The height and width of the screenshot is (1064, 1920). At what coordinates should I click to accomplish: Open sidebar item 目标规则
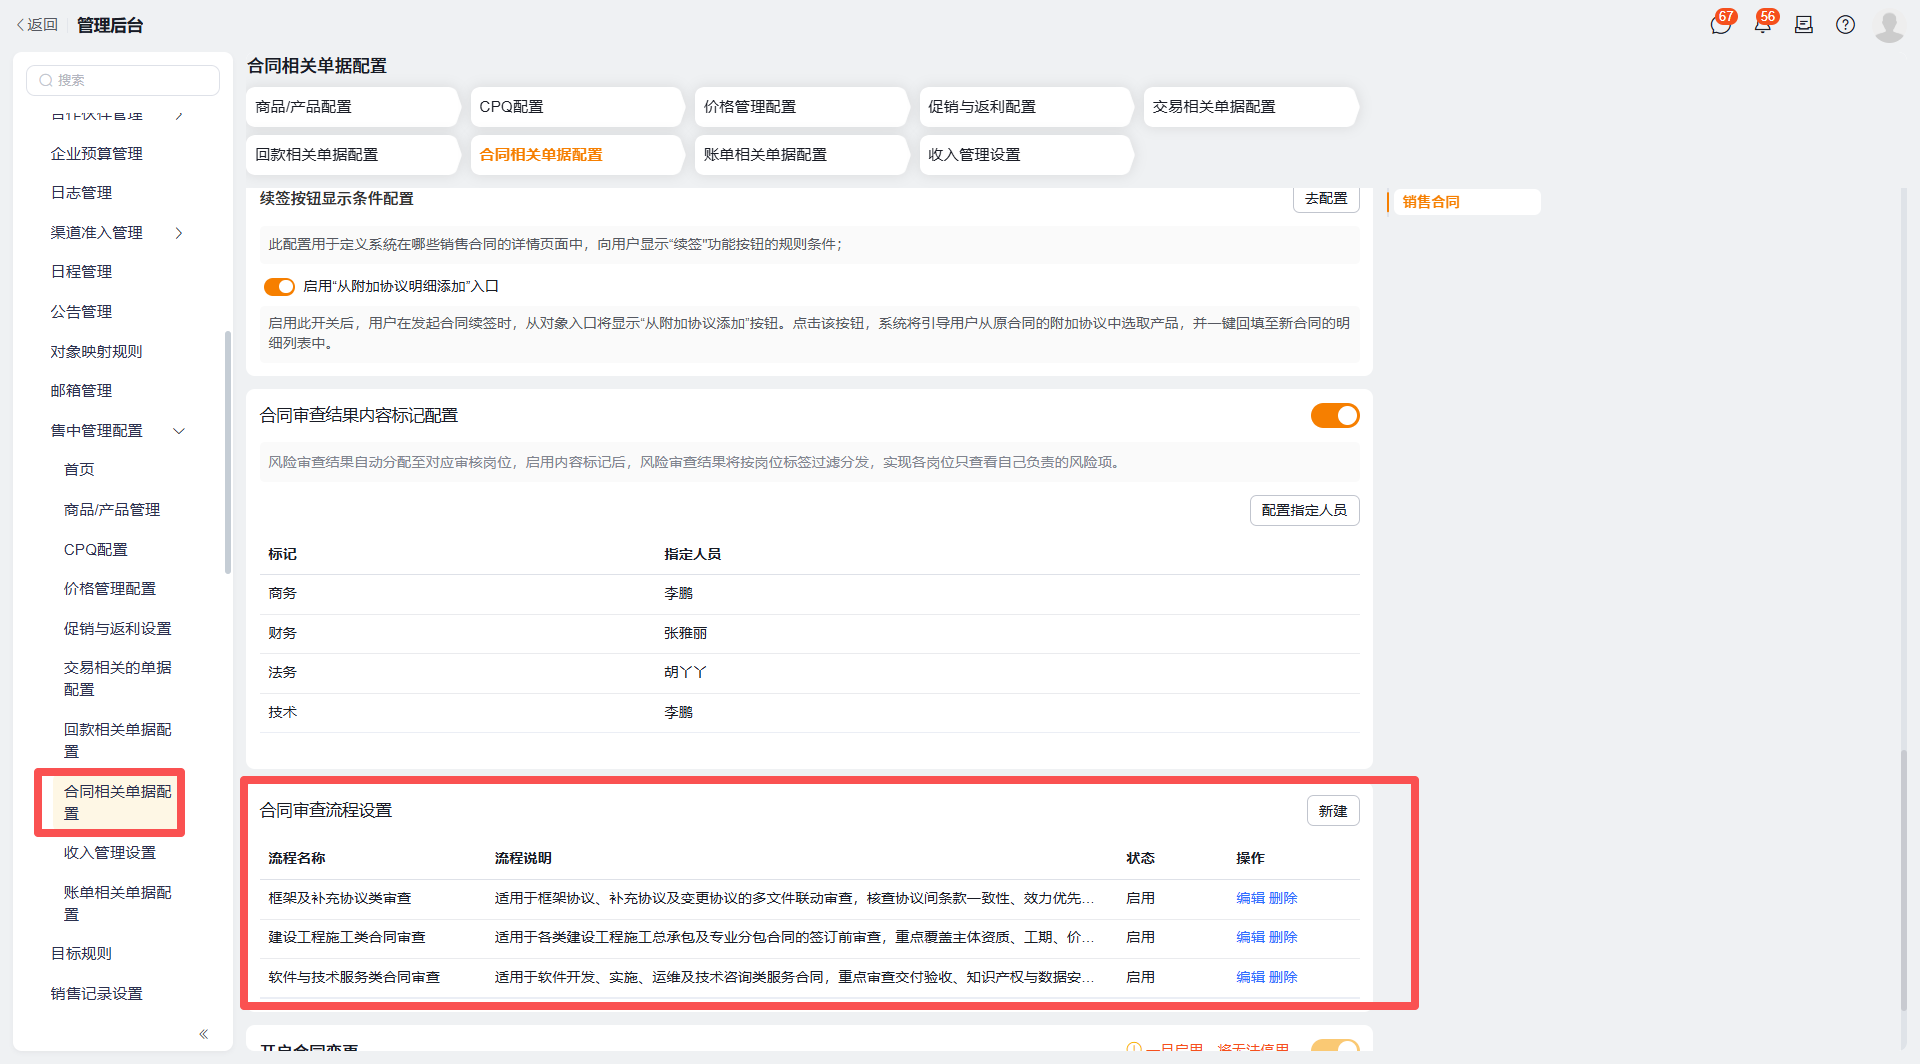coord(82,954)
